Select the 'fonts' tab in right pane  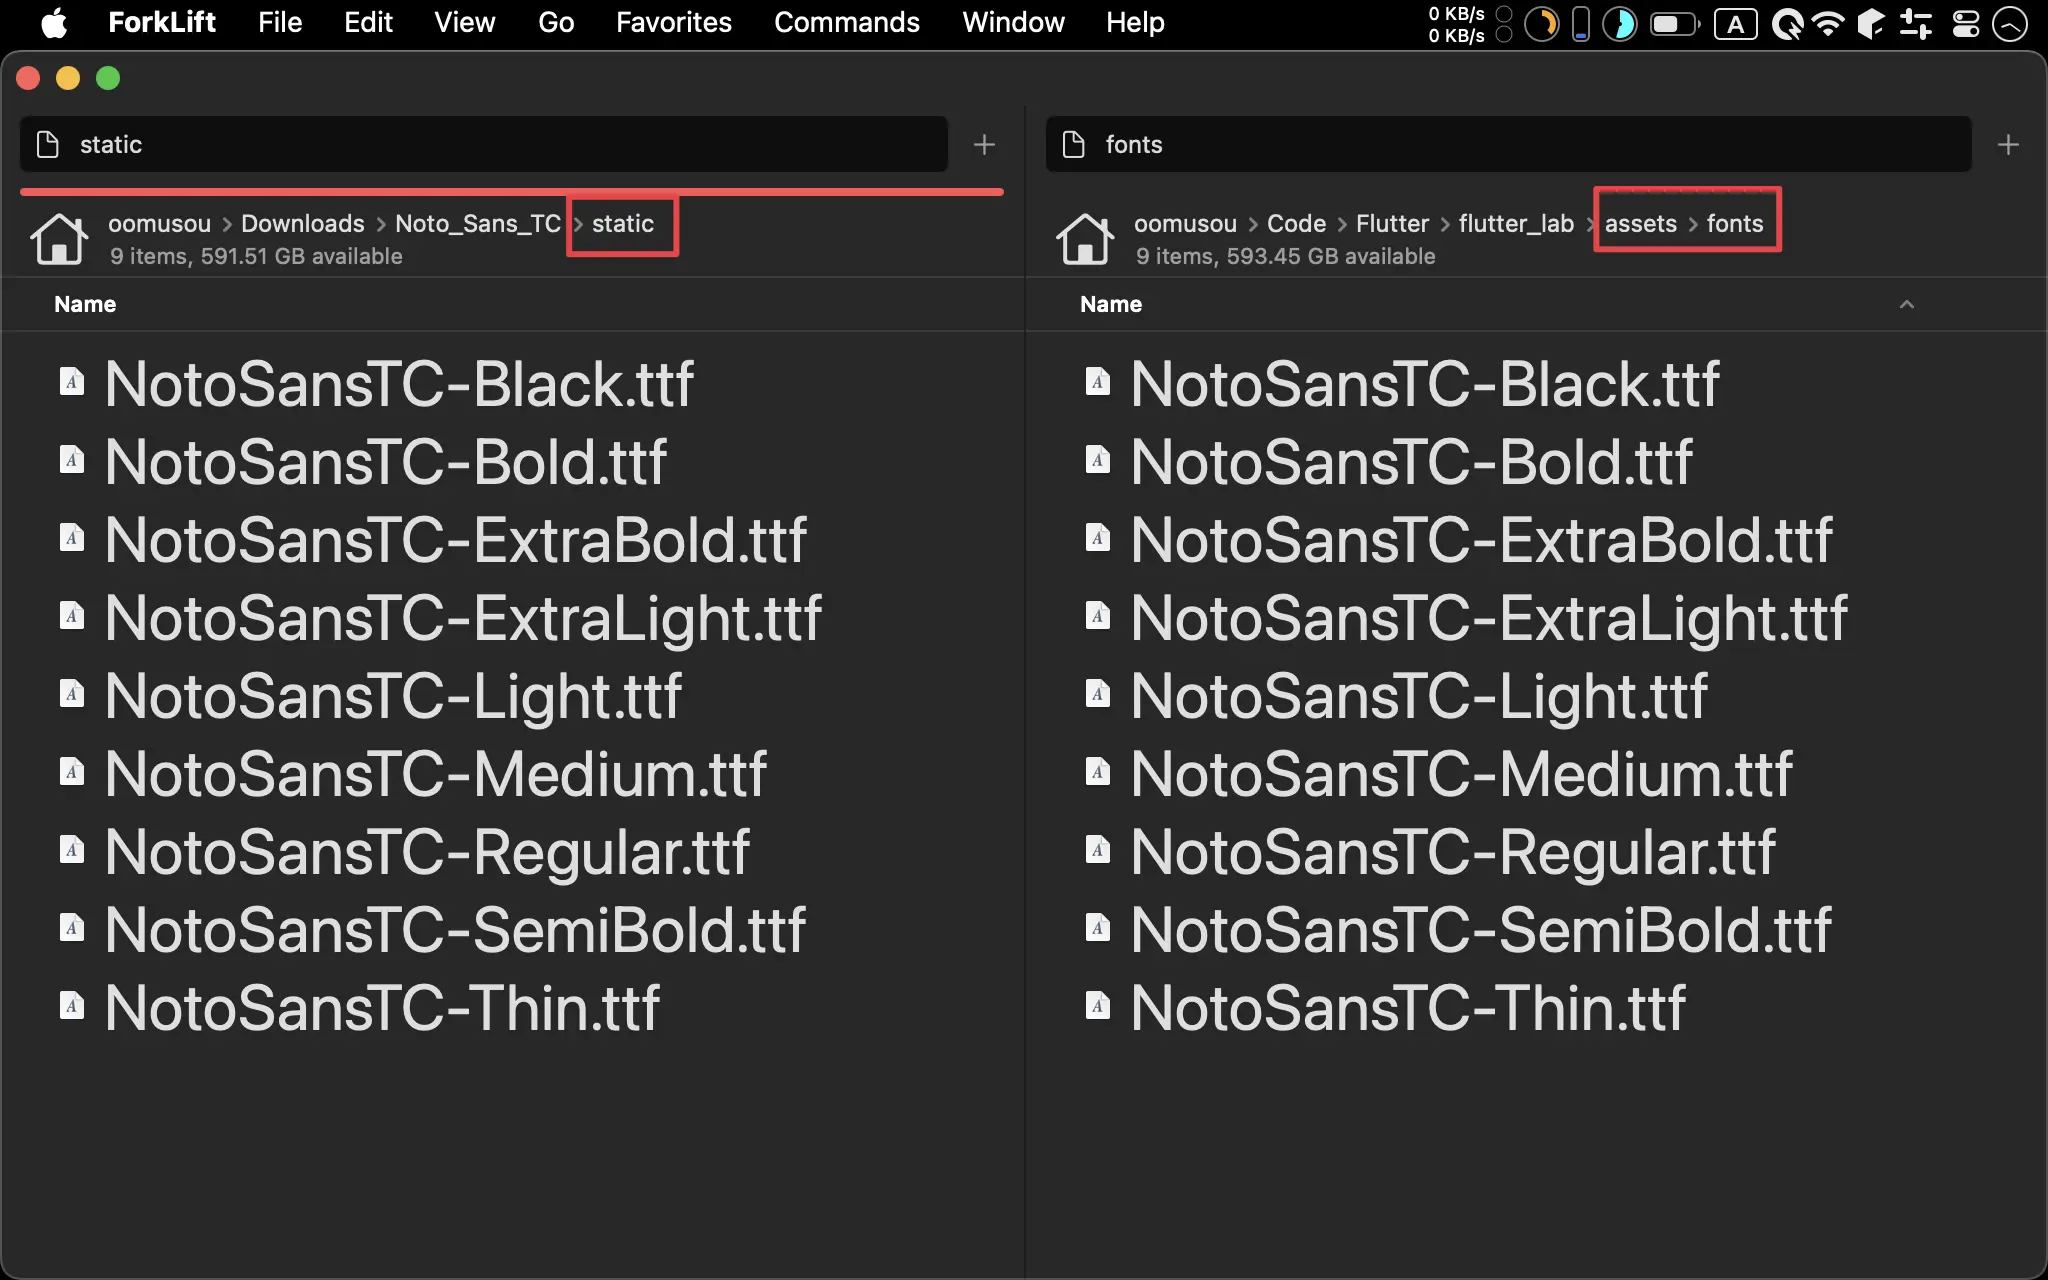click(x=1509, y=145)
